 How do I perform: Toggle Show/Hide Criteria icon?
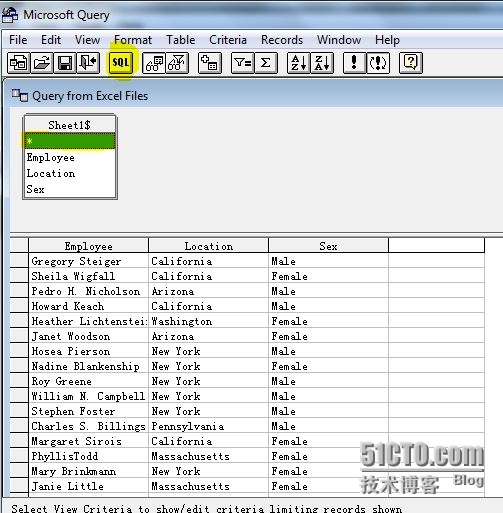click(177, 63)
